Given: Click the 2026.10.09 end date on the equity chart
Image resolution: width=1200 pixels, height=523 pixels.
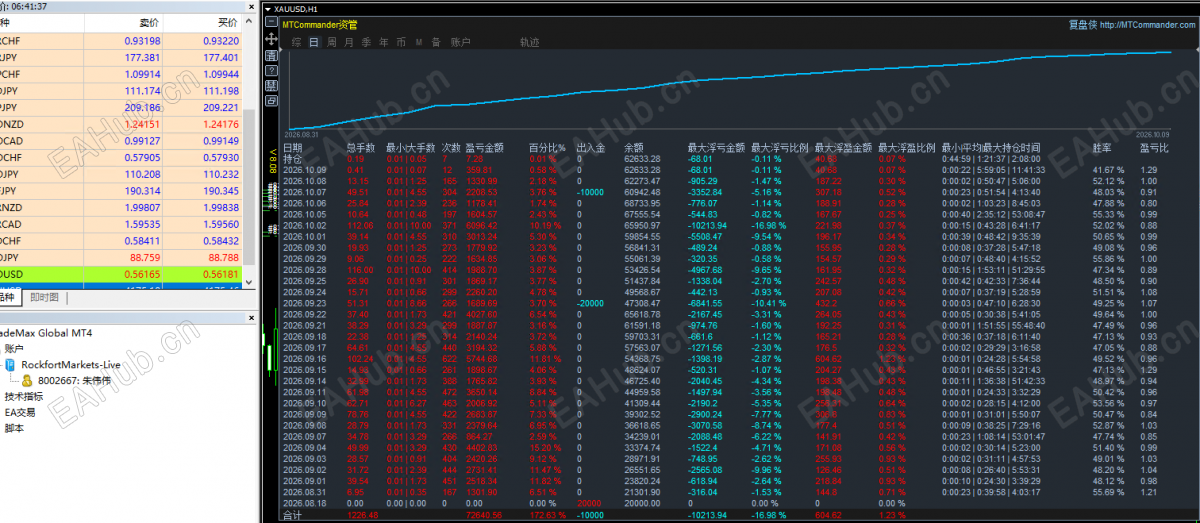Looking at the screenshot, I should pyautogui.click(x=1153, y=133).
